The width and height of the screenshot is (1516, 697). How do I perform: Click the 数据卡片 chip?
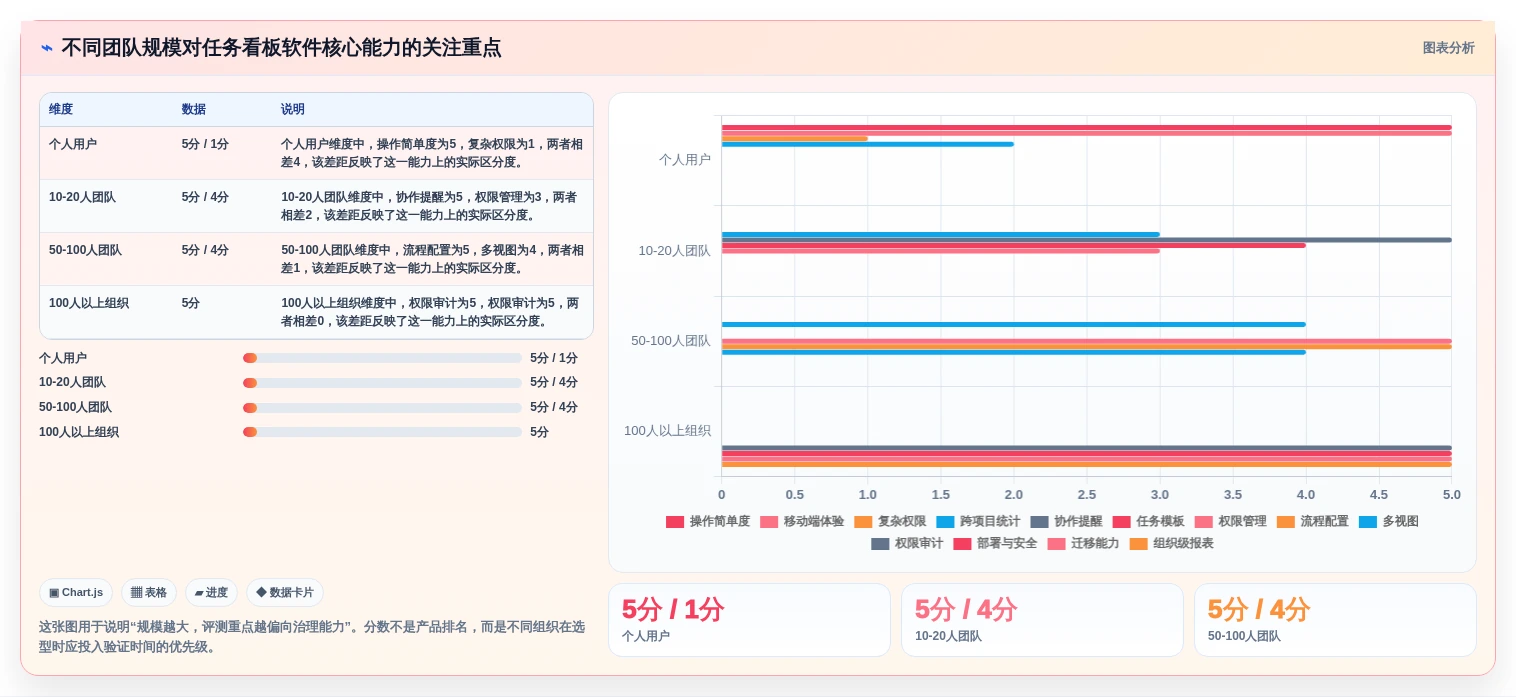coord(285,592)
